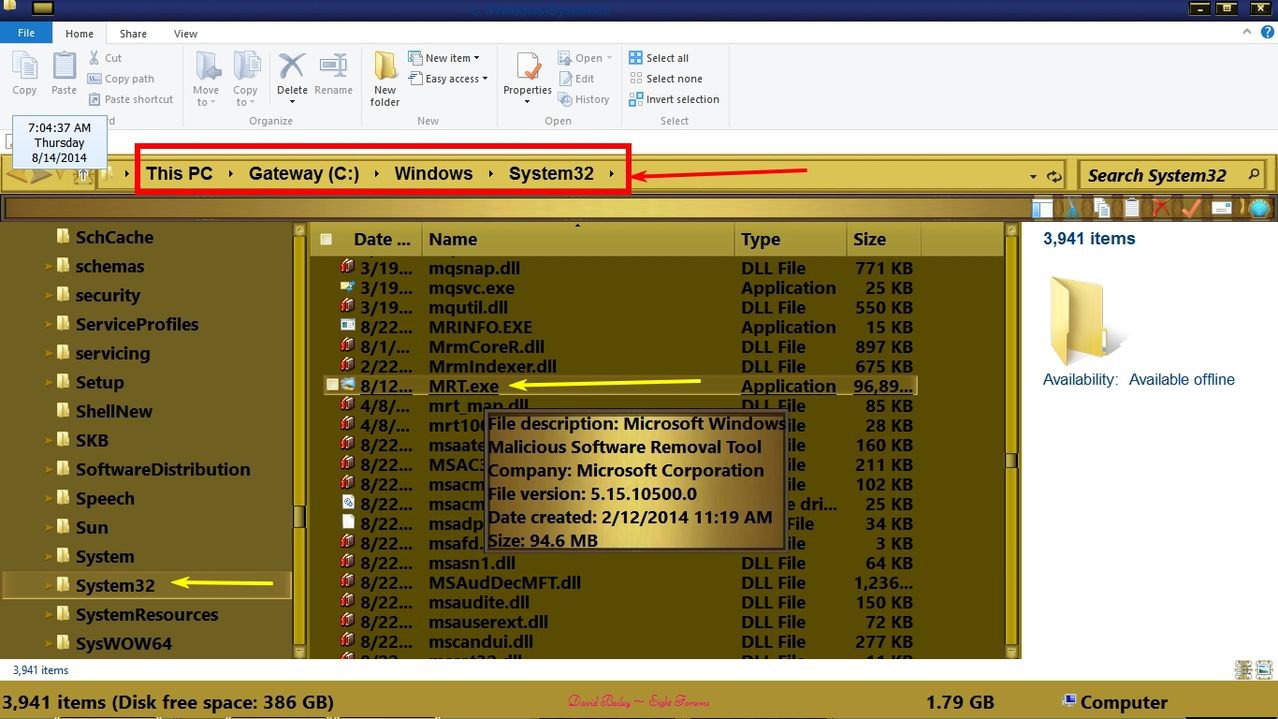
Task: Click the Cut scissors command
Action: 105,58
